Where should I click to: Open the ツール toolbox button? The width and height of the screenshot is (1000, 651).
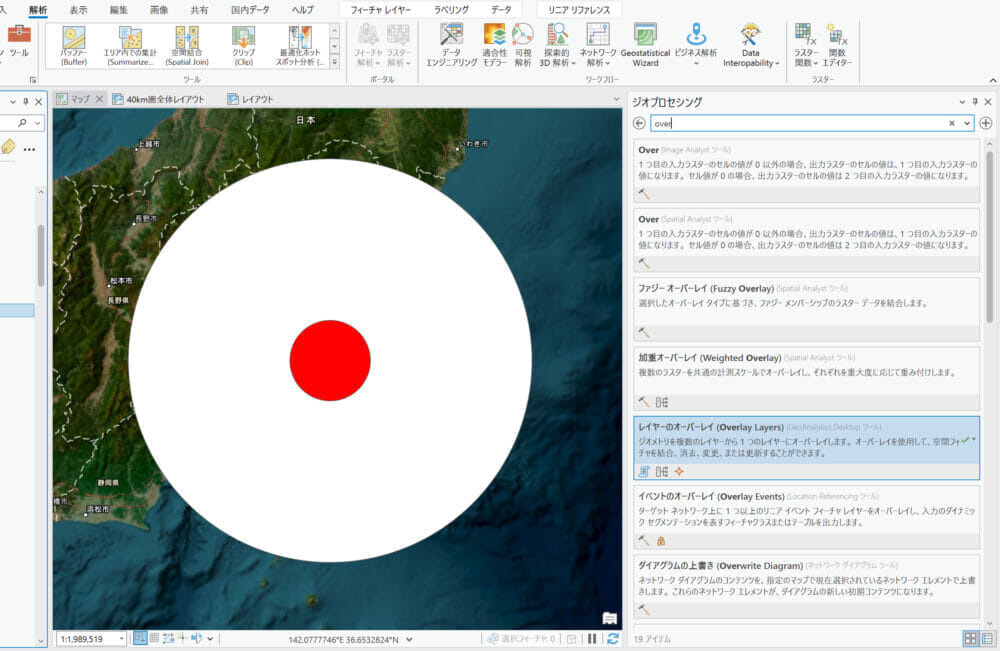click(x=19, y=40)
